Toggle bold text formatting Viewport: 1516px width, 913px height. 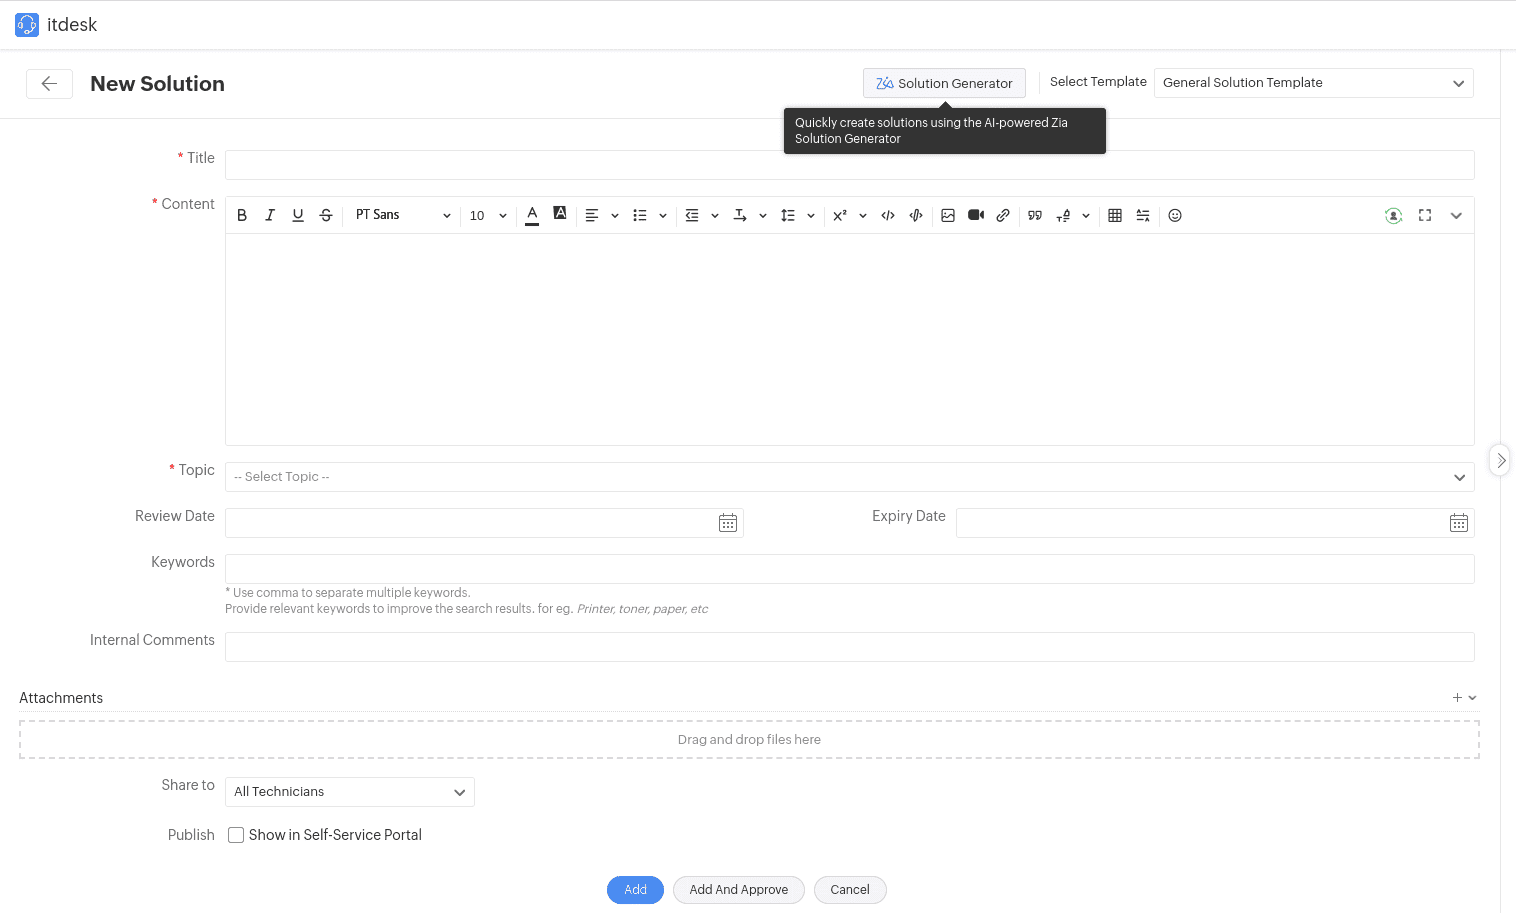pyautogui.click(x=241, y=215)
